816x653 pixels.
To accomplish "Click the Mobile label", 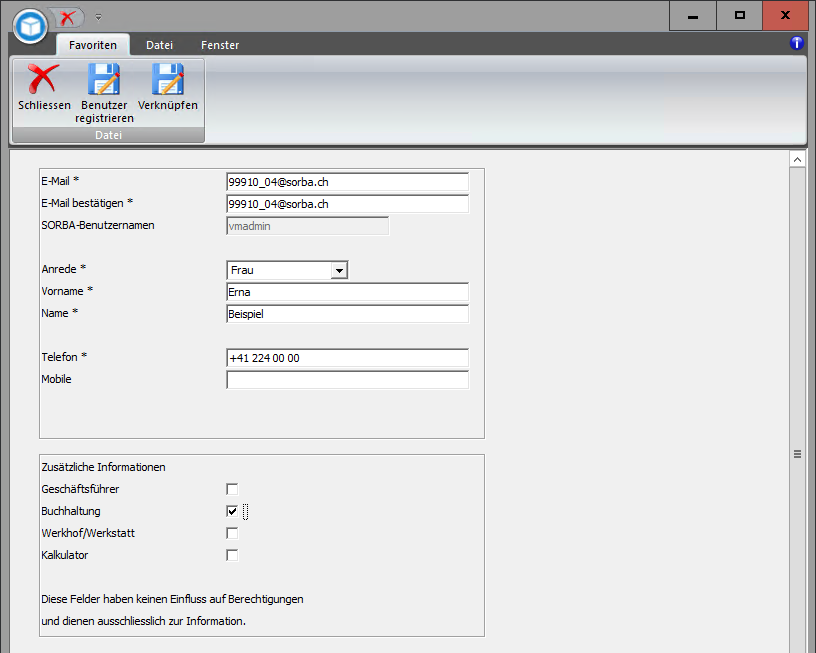I will point(56,379).
